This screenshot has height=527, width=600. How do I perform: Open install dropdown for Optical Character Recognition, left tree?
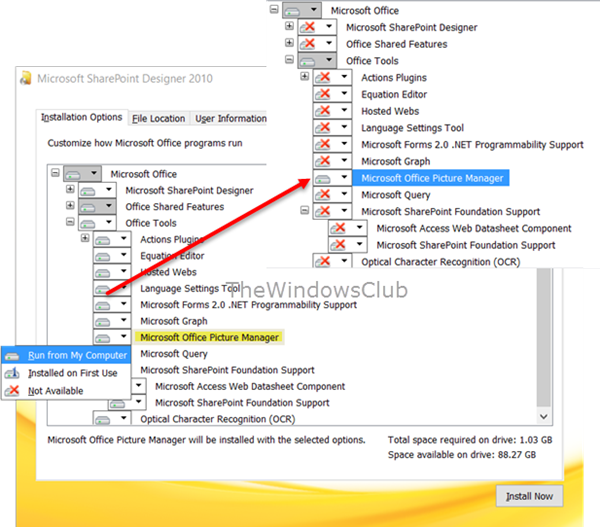pyautogui.click(x=124, y=418)
